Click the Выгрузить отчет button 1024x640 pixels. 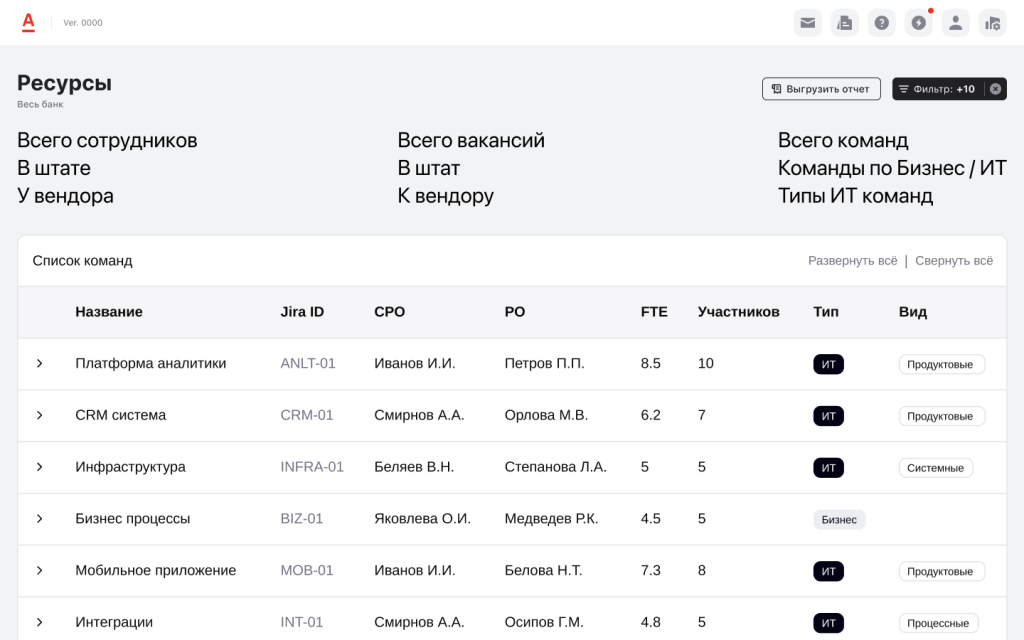click(821, 89)
